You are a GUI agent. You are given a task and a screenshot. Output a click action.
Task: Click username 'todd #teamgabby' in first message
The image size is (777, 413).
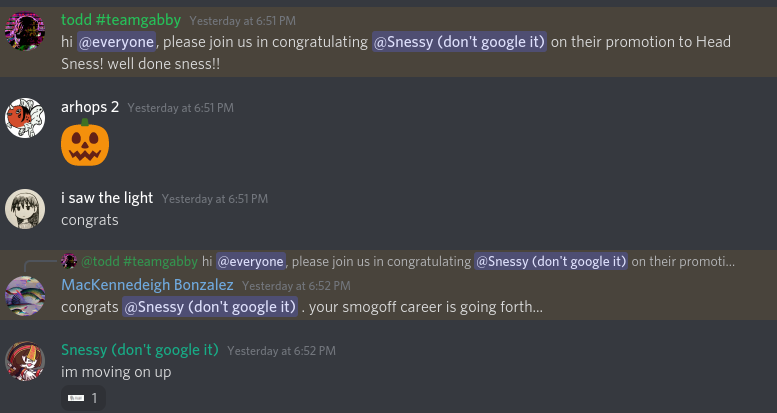(x=120, y=19)
